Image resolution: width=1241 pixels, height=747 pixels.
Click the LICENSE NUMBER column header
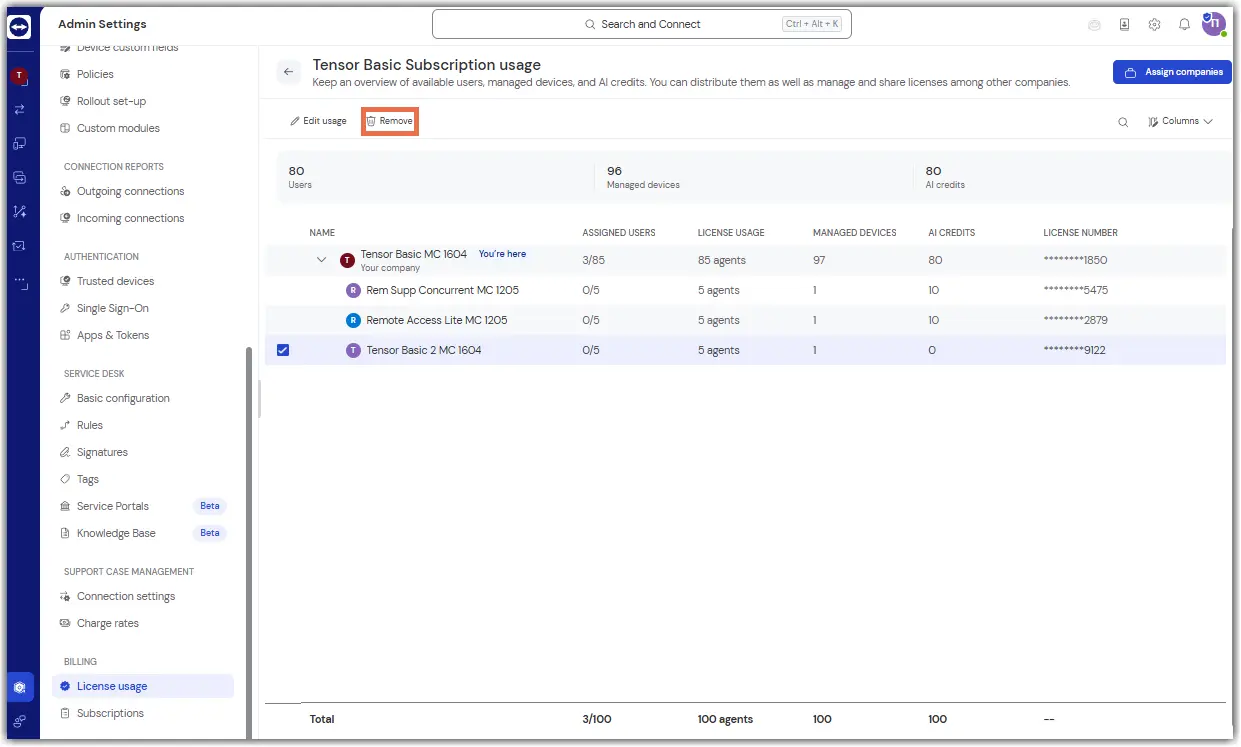pos(1080,233)
